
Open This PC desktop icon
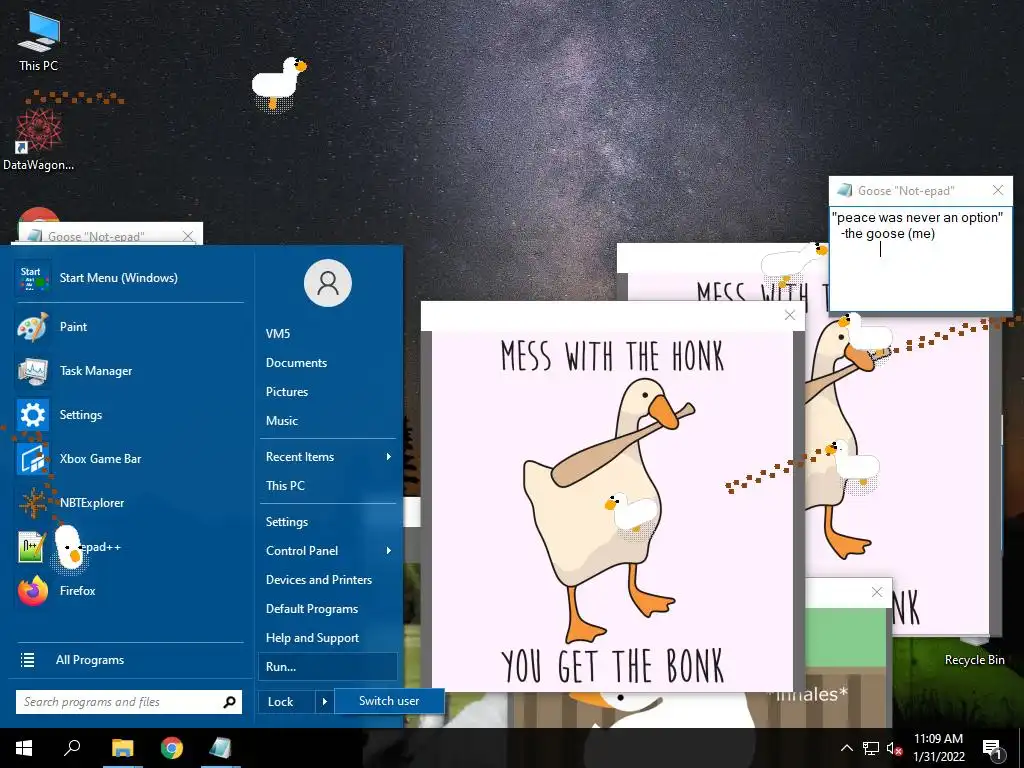coord(38,40)
